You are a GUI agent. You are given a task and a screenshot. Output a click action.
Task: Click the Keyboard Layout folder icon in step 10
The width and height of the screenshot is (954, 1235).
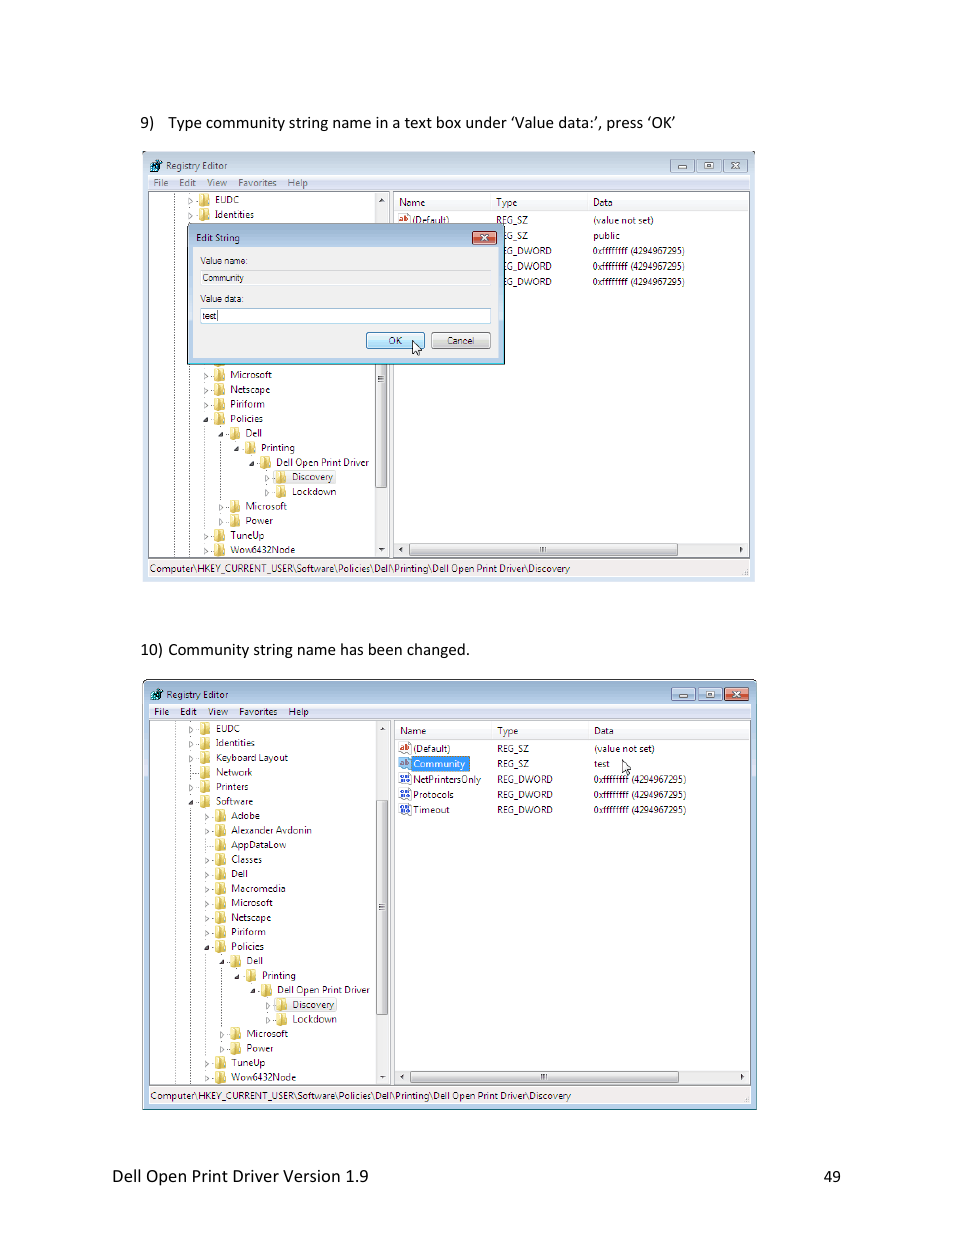pos(206,758)
